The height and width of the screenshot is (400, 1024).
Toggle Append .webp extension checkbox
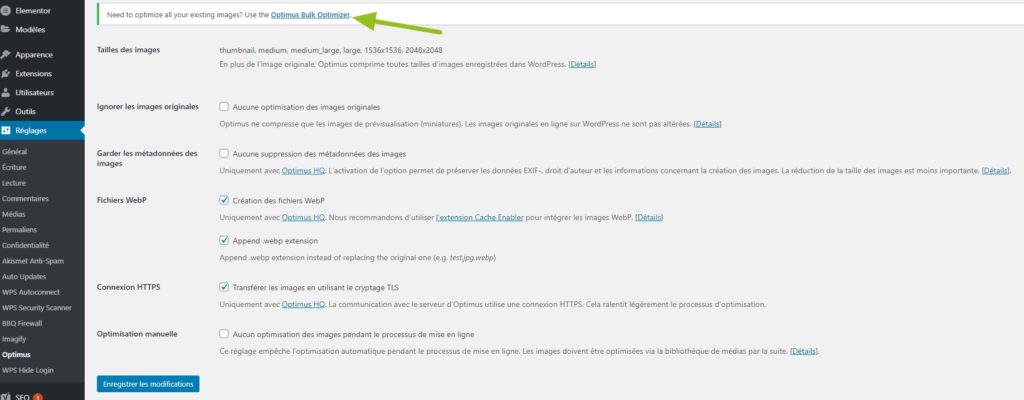coord(224,241)
